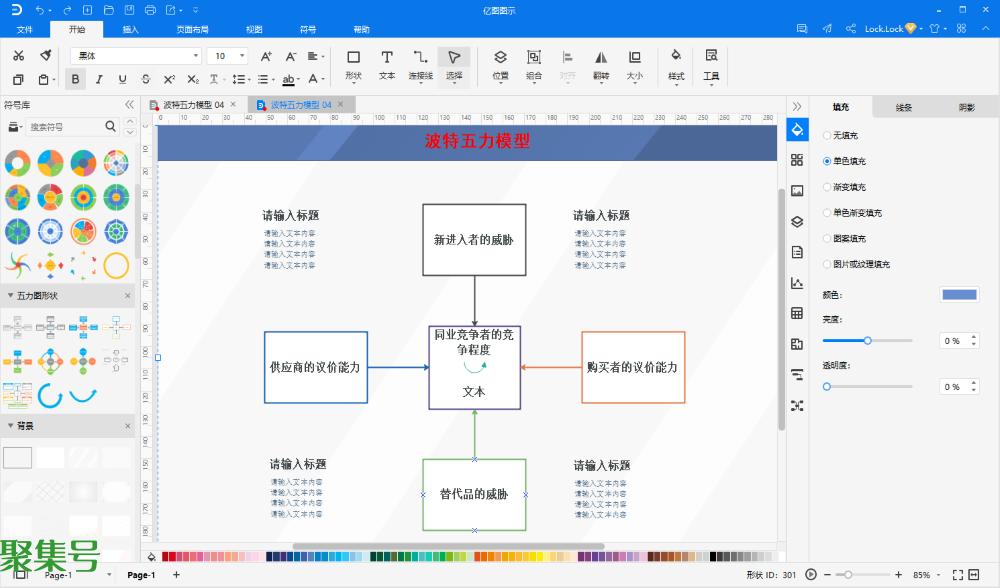This screenshot has width=1000, height=588.
Task: Click the Shape tool (形状)
Action: coord(353,64)
